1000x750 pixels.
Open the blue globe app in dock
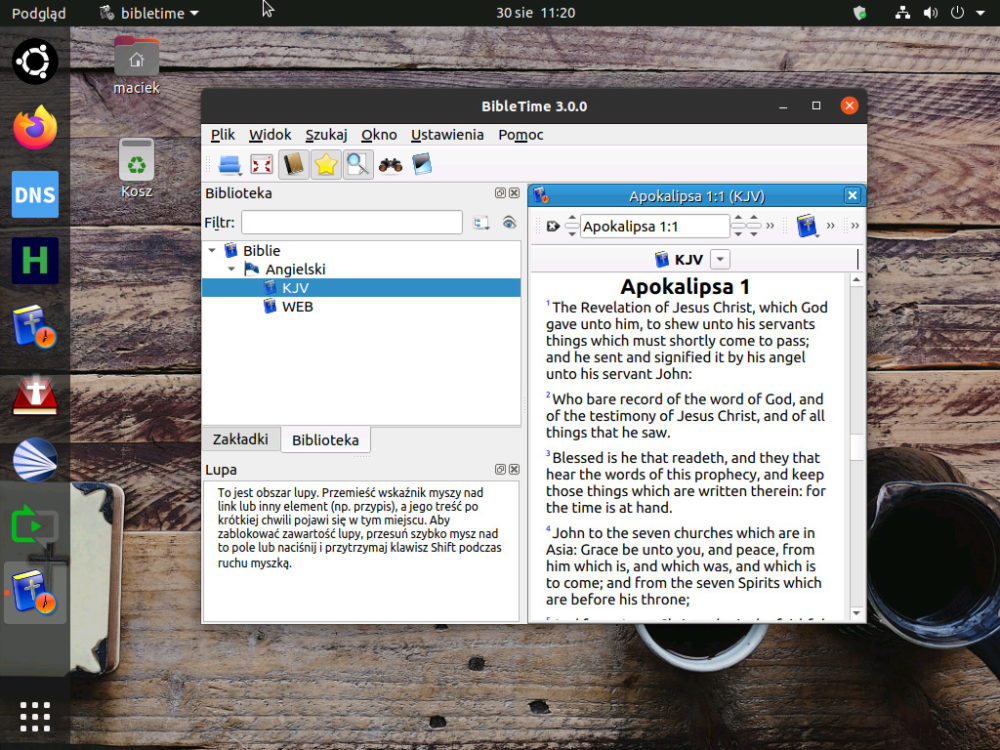(x=35, y=460)
